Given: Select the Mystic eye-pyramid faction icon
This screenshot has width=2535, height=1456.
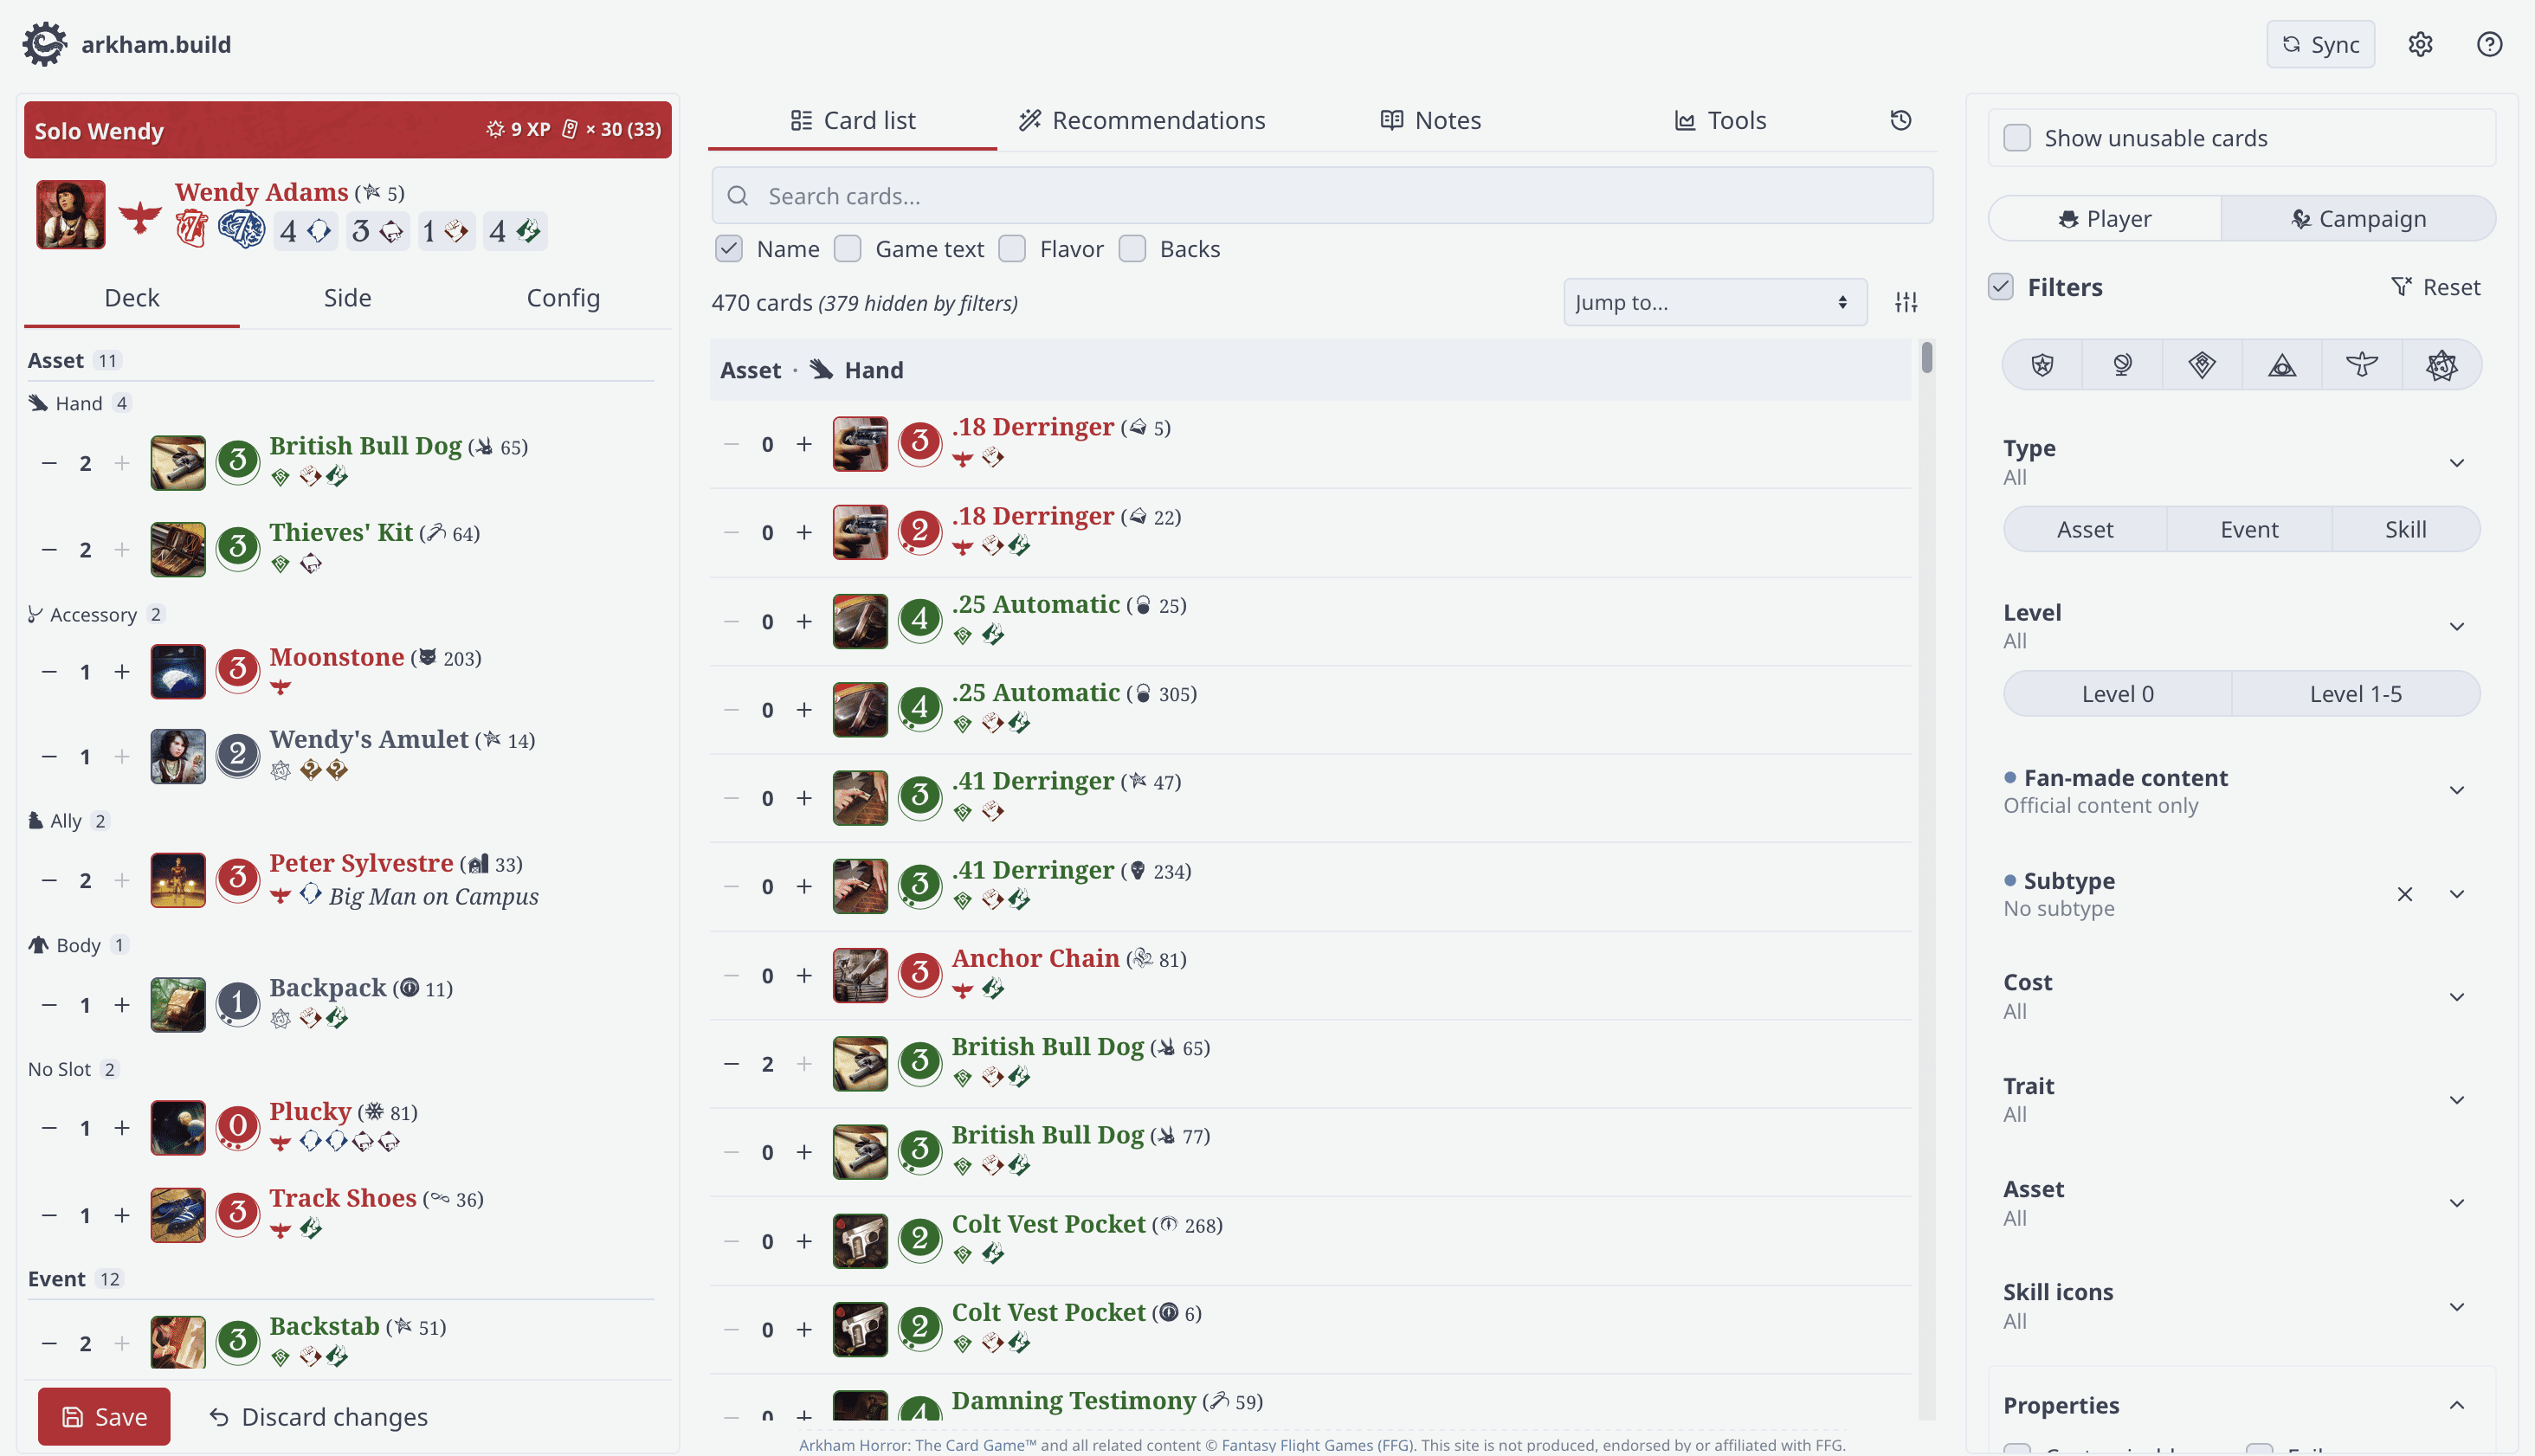Looking at the screenshot, I should click(2283, 364).
